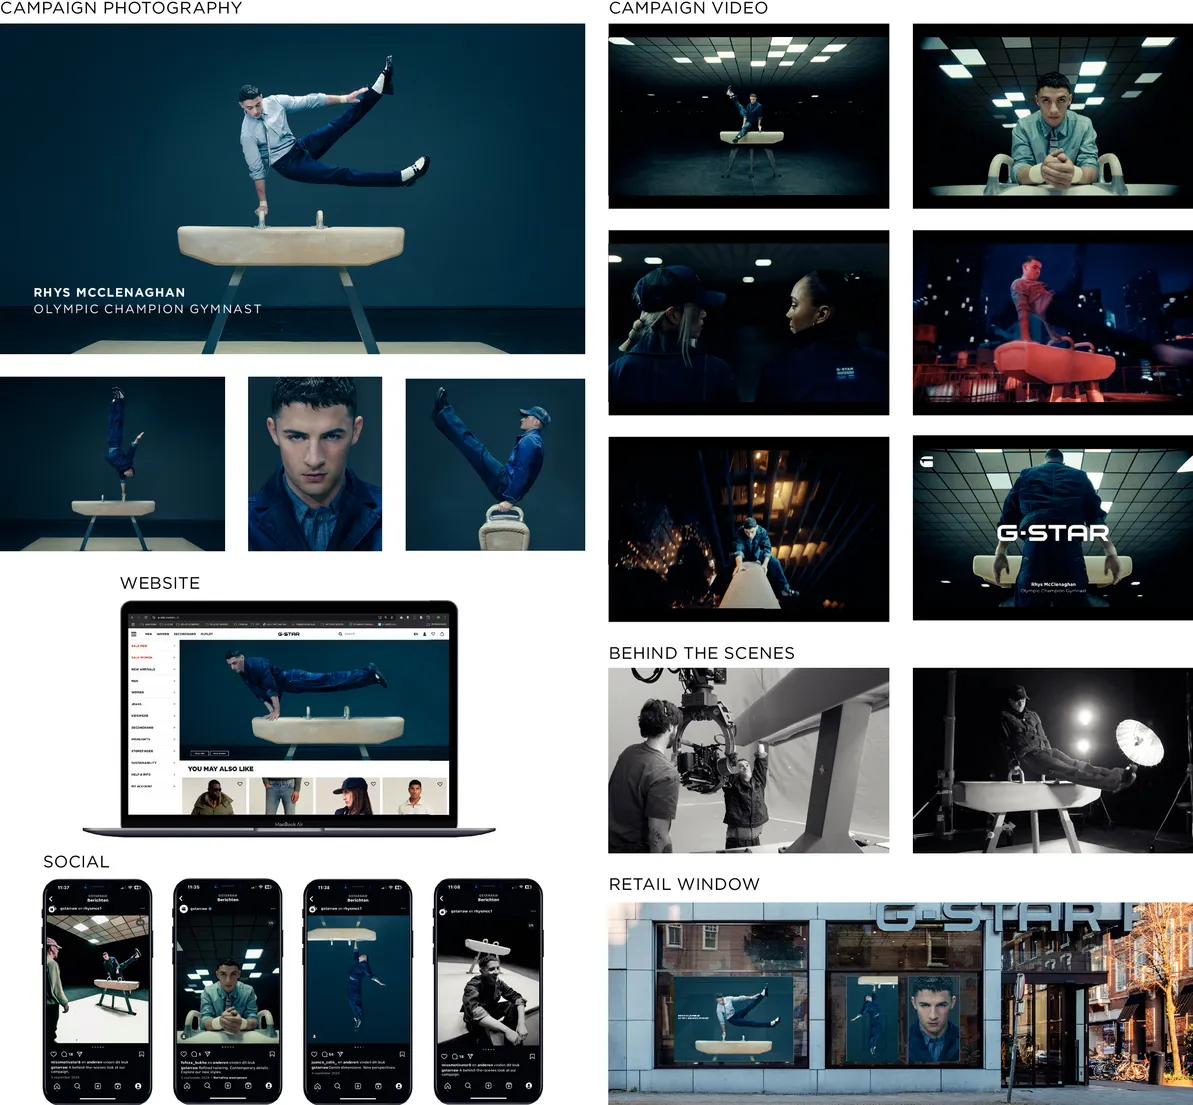1193x1105 pixels.
Task: Open the shopping bag icon on the website
Action: pyautogui.click(x=442, y=634)
